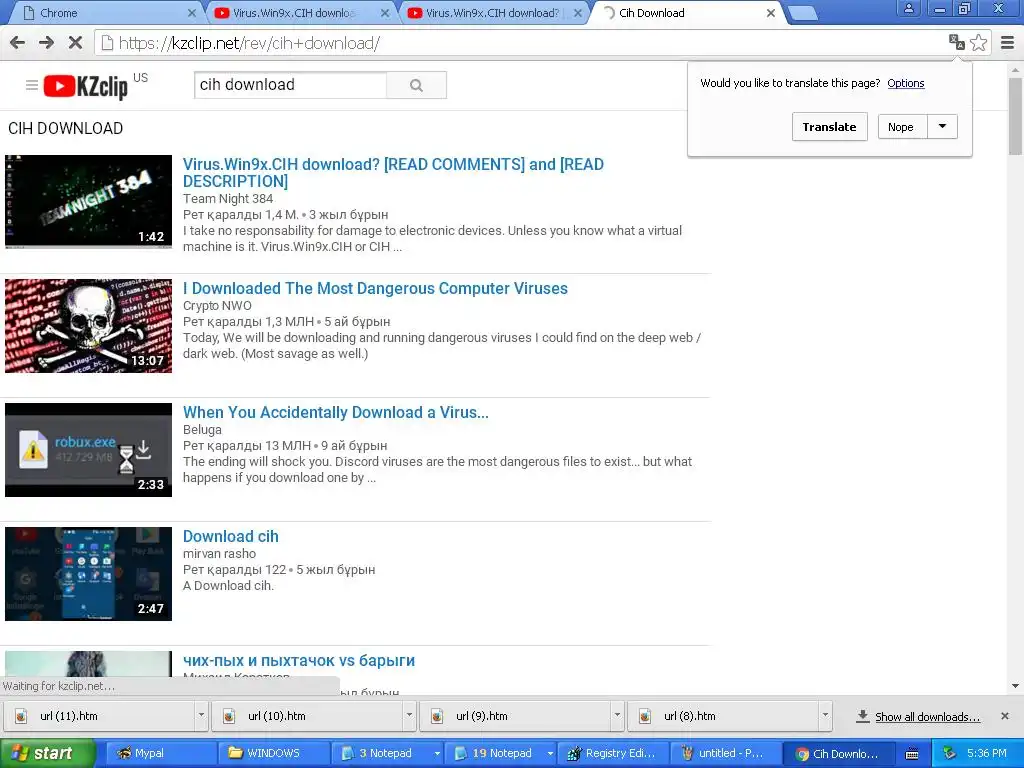Screen dimensions: 1024x768
Task: Click the system tray security icon
Action: point(950,754)
